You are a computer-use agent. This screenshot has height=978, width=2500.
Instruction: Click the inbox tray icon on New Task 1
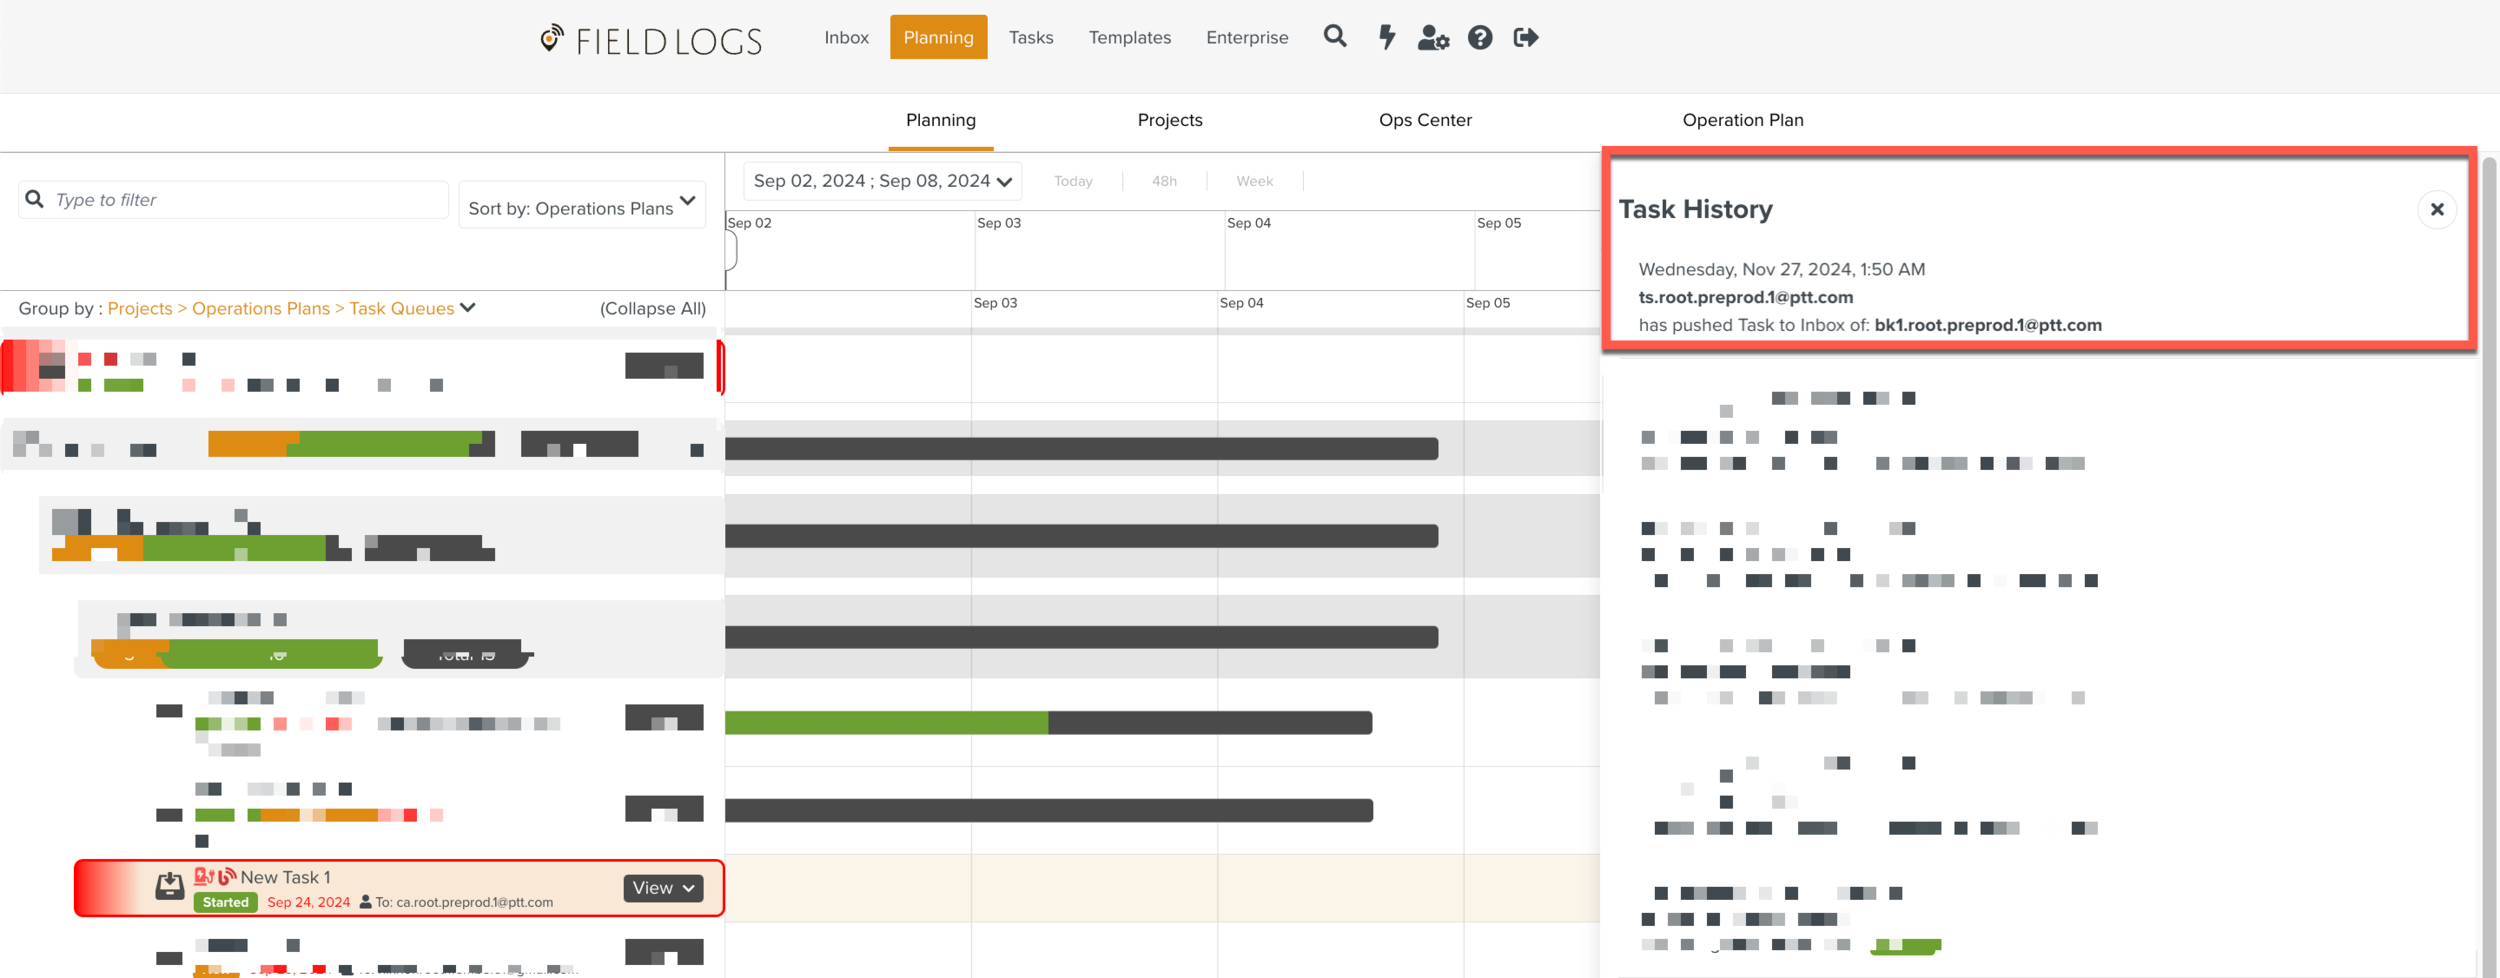pyautogui.click(x=169, y=886)
